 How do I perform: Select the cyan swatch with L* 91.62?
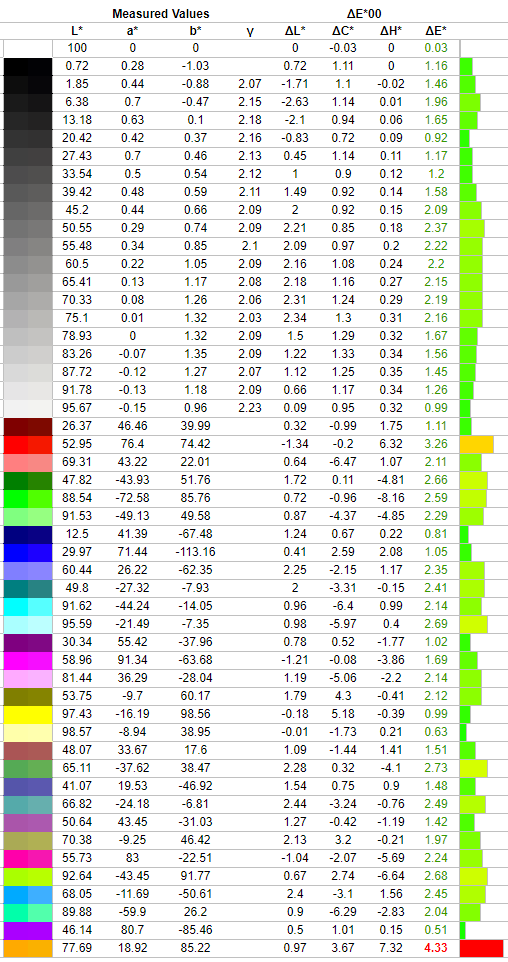tap(28, 606)
